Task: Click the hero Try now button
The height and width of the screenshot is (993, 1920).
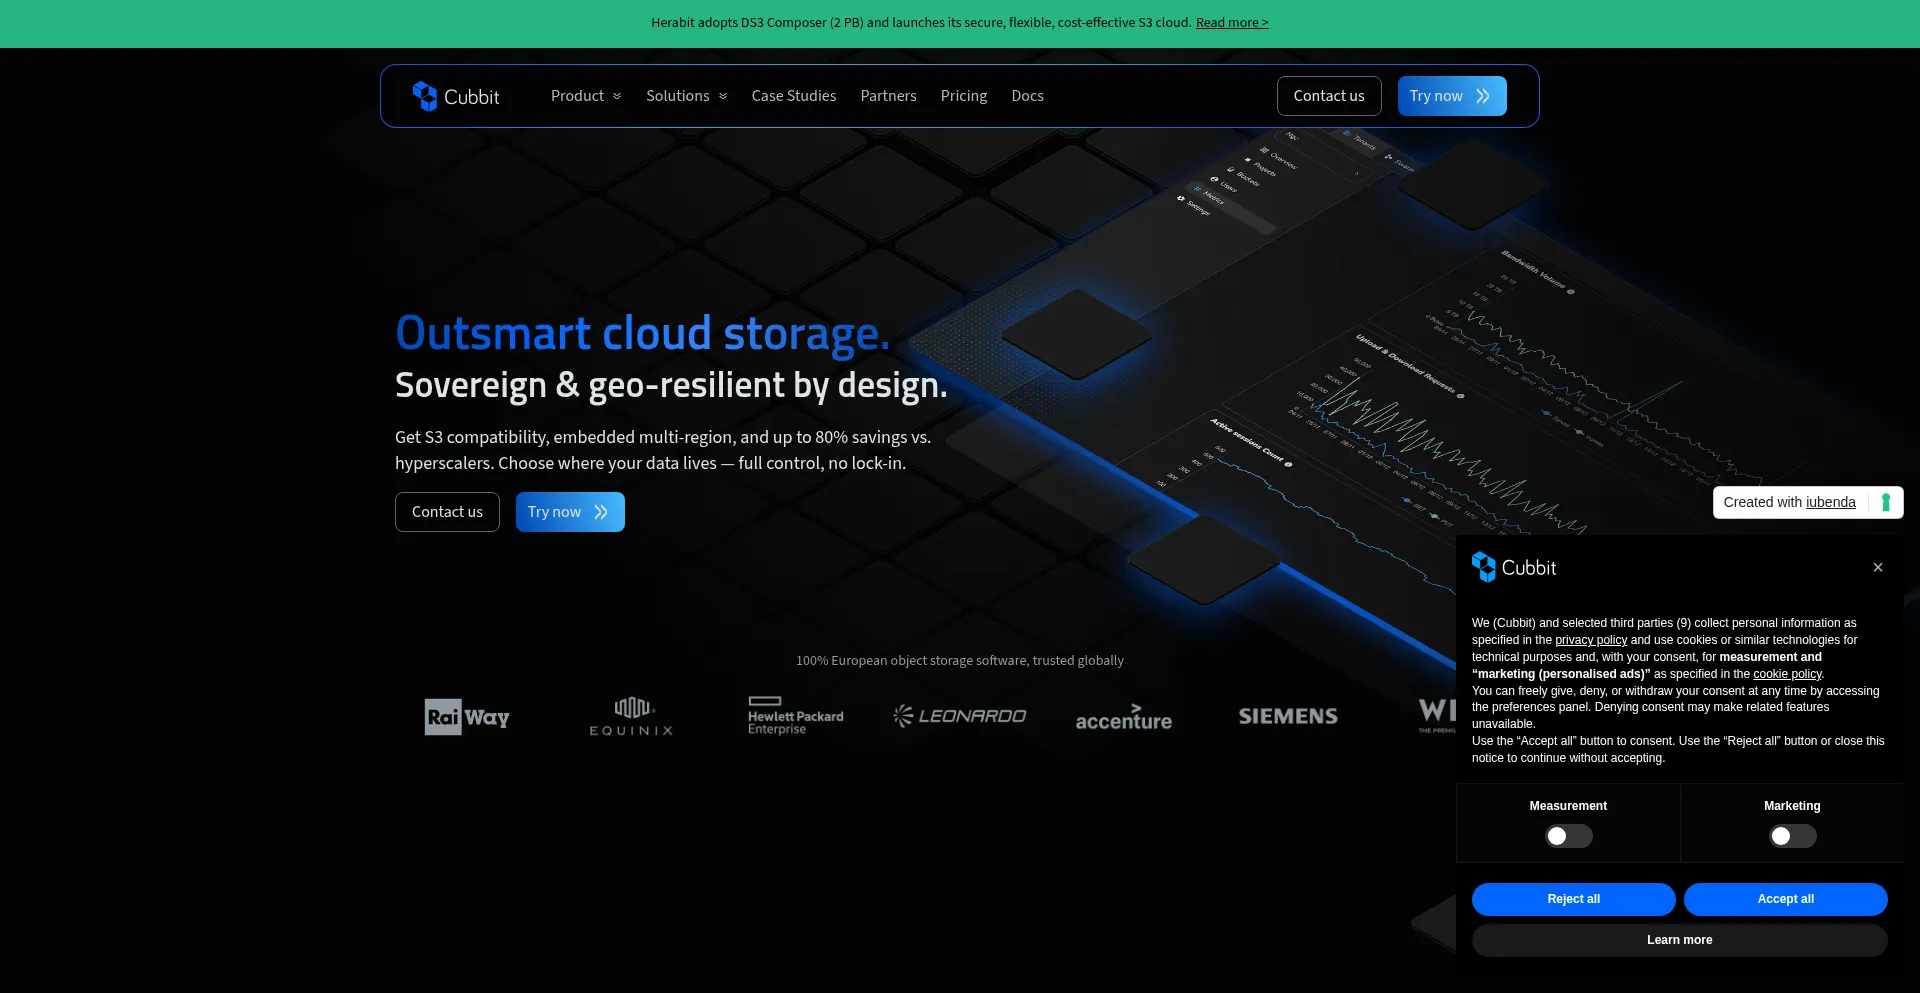Action: [570, 512]
